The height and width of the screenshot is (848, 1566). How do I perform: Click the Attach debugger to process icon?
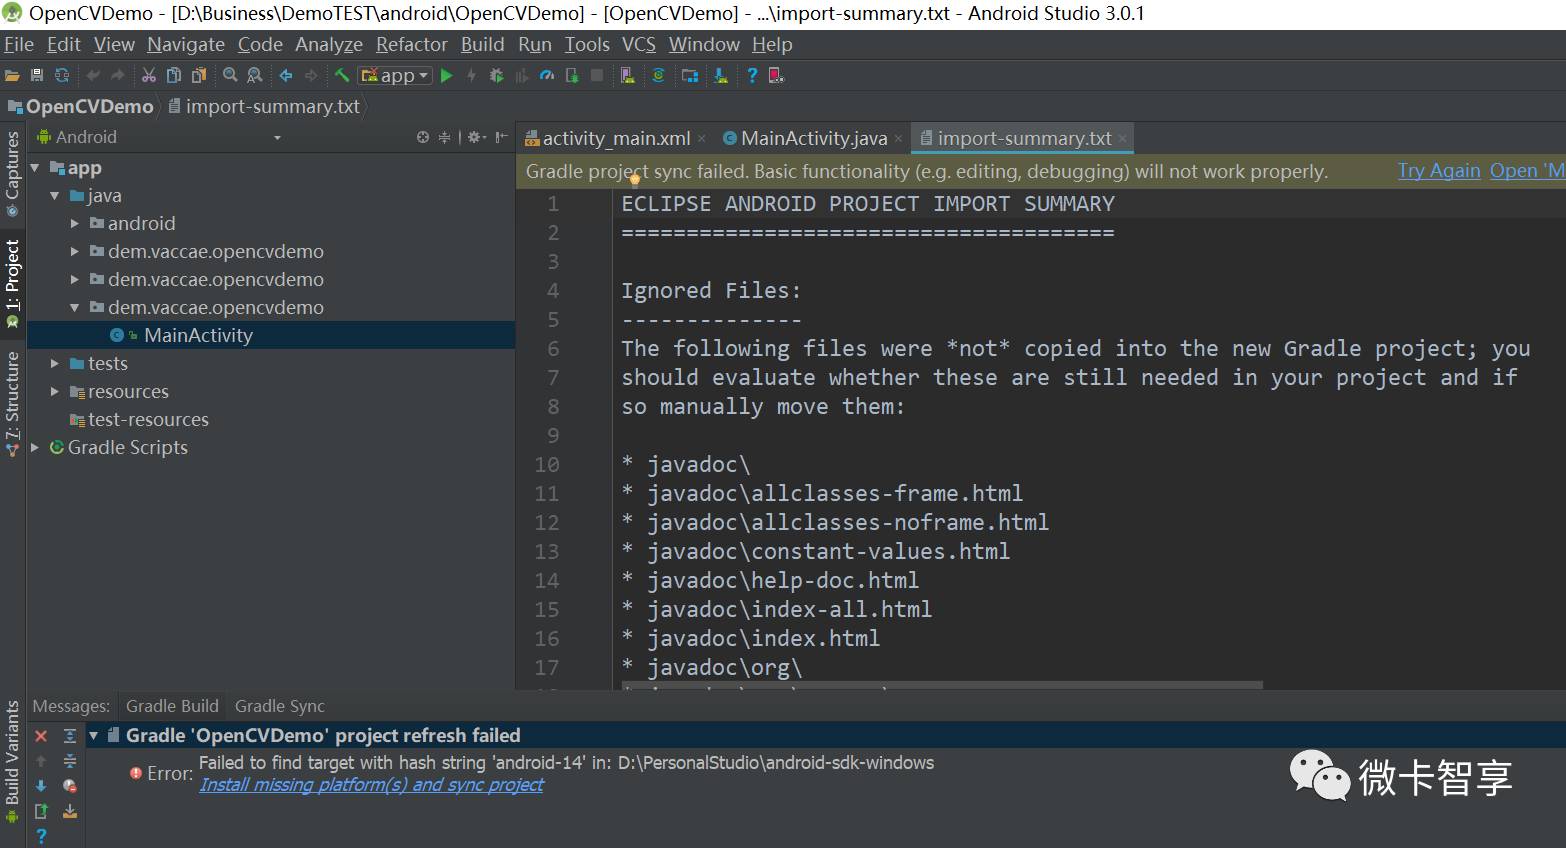pos(572,75)
